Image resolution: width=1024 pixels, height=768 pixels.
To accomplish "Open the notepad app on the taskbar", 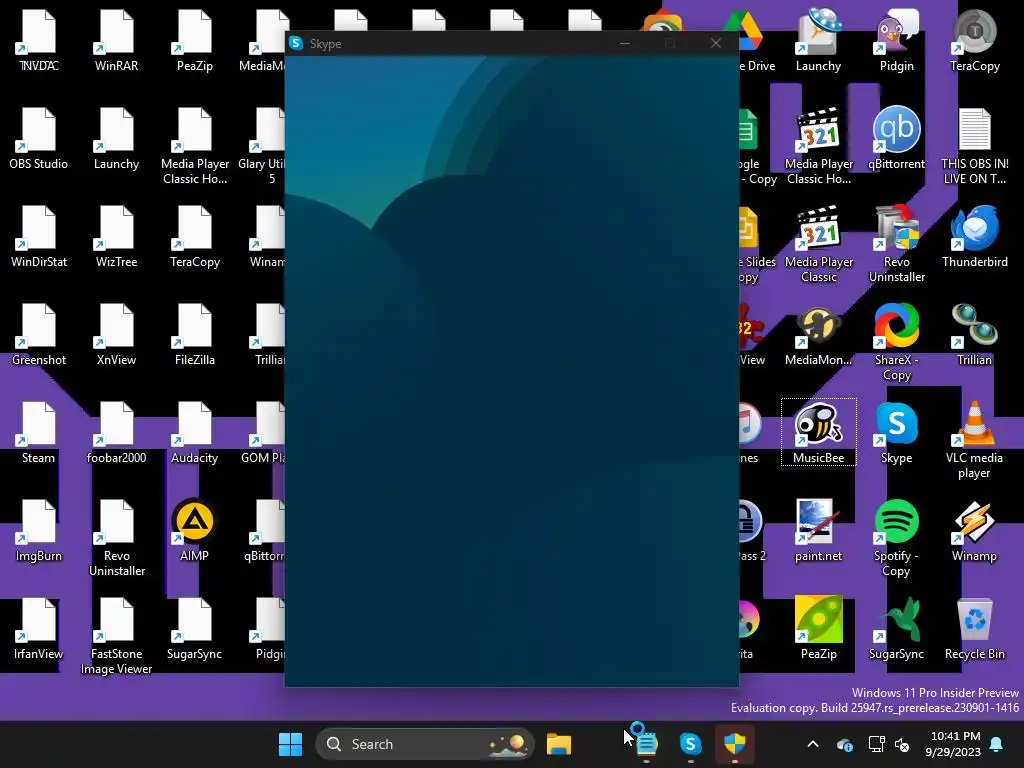I will pos(646,744).
